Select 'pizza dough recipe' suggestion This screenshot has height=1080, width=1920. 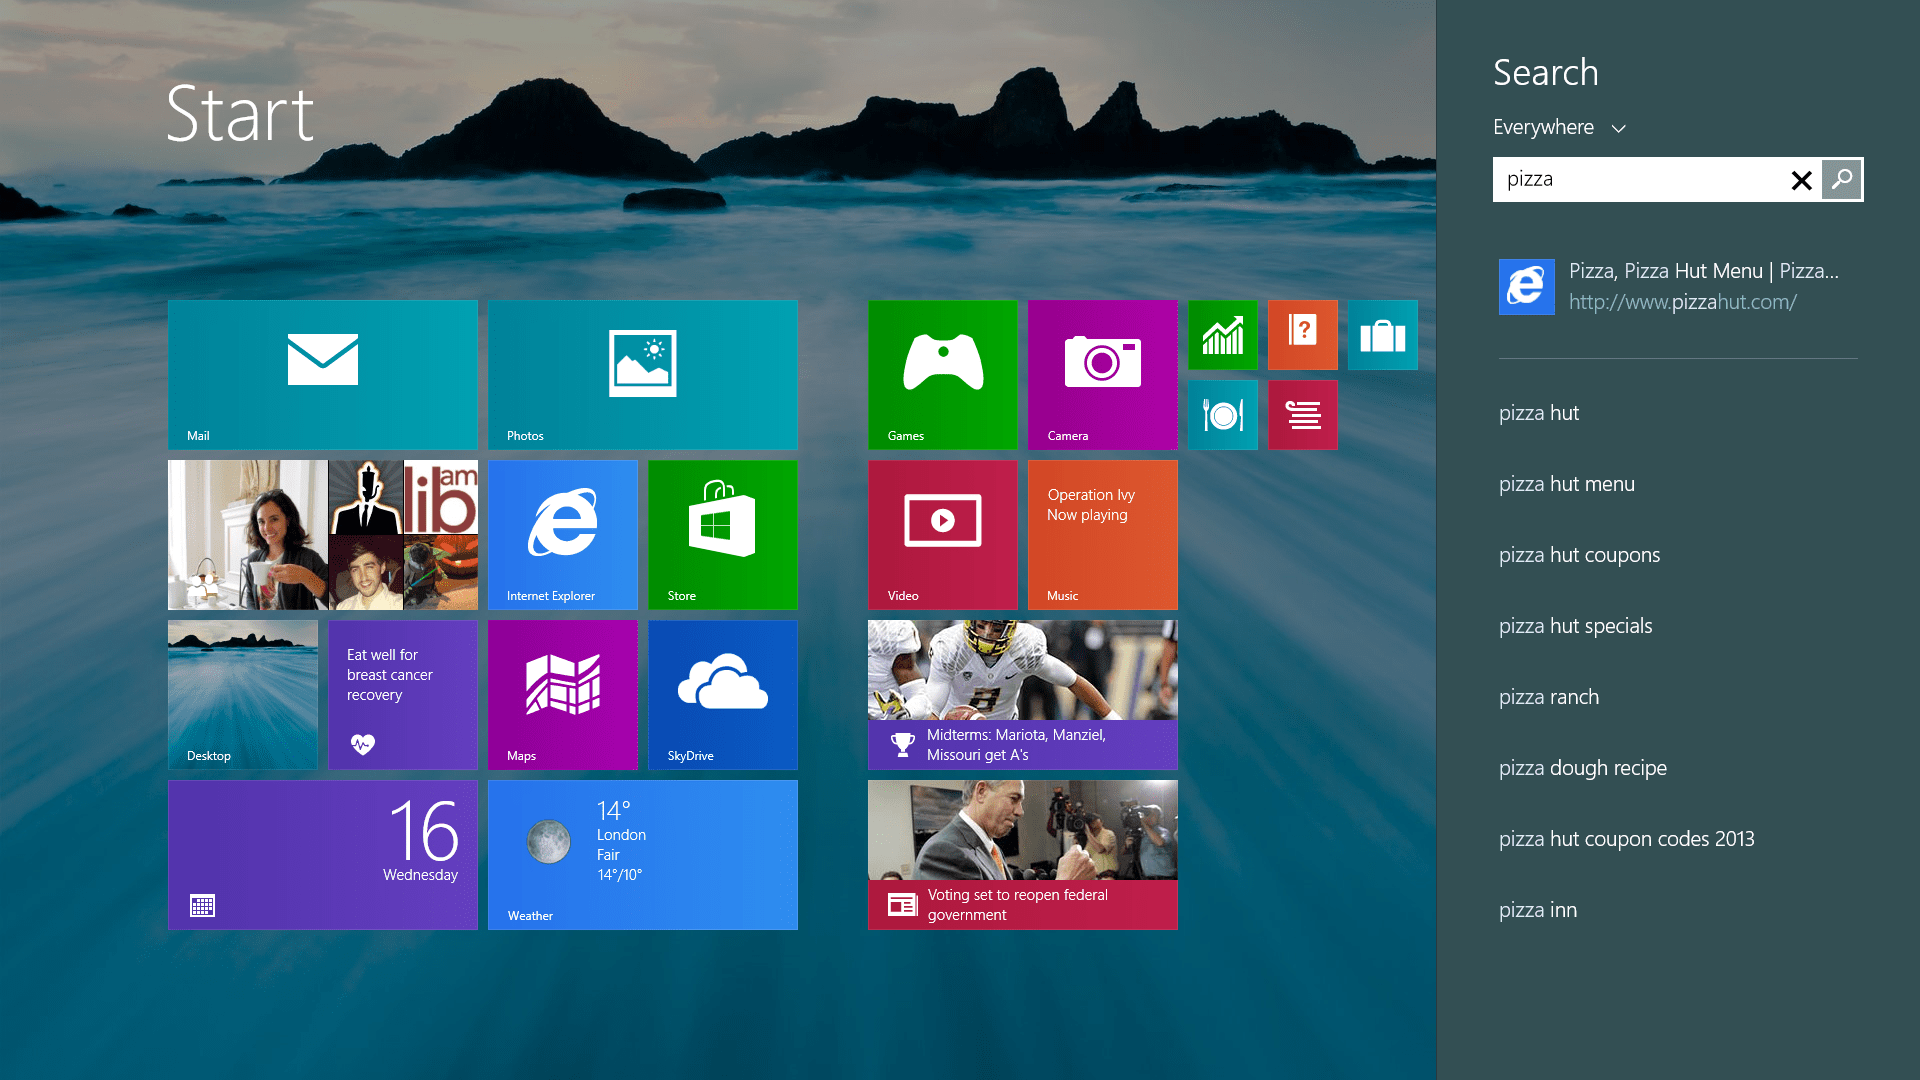point(1582,768)
